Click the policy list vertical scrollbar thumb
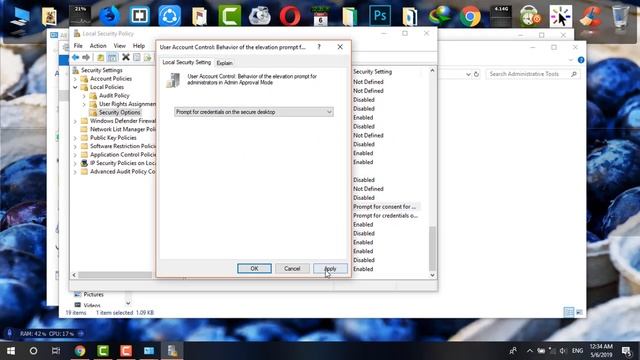Screen dimensions: 640x360 point(432,248)
